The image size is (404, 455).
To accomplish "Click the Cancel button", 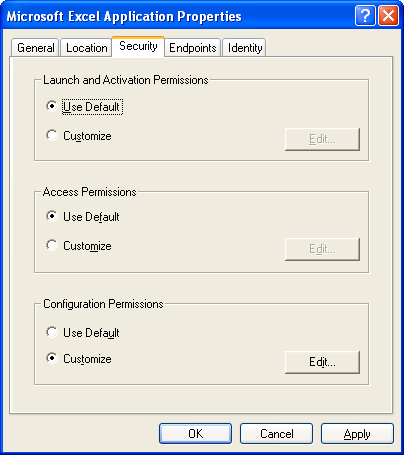I will pyautogui.click(x=276, y=433).
